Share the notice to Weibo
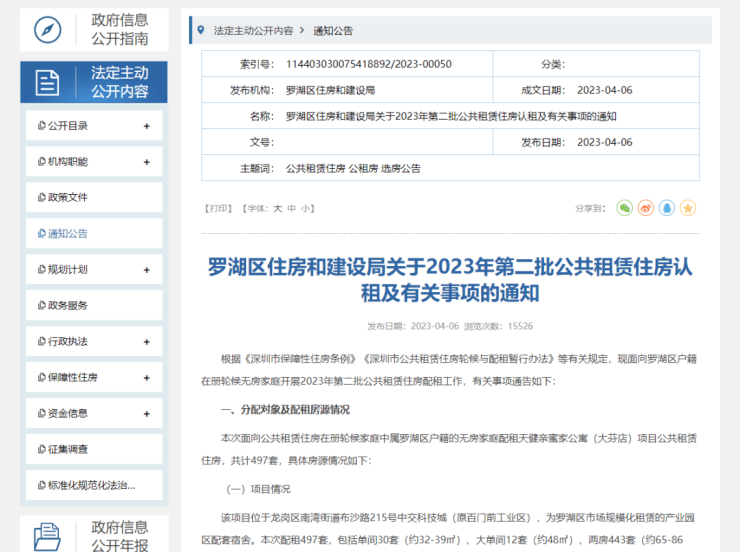This screenshot has width=740, height=552. (646, 208)
